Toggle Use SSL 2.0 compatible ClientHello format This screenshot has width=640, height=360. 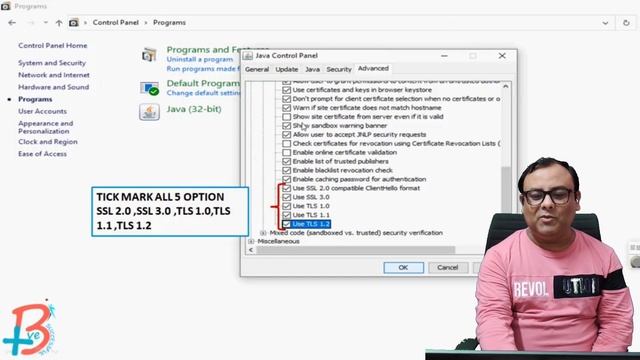coord(287,188)
